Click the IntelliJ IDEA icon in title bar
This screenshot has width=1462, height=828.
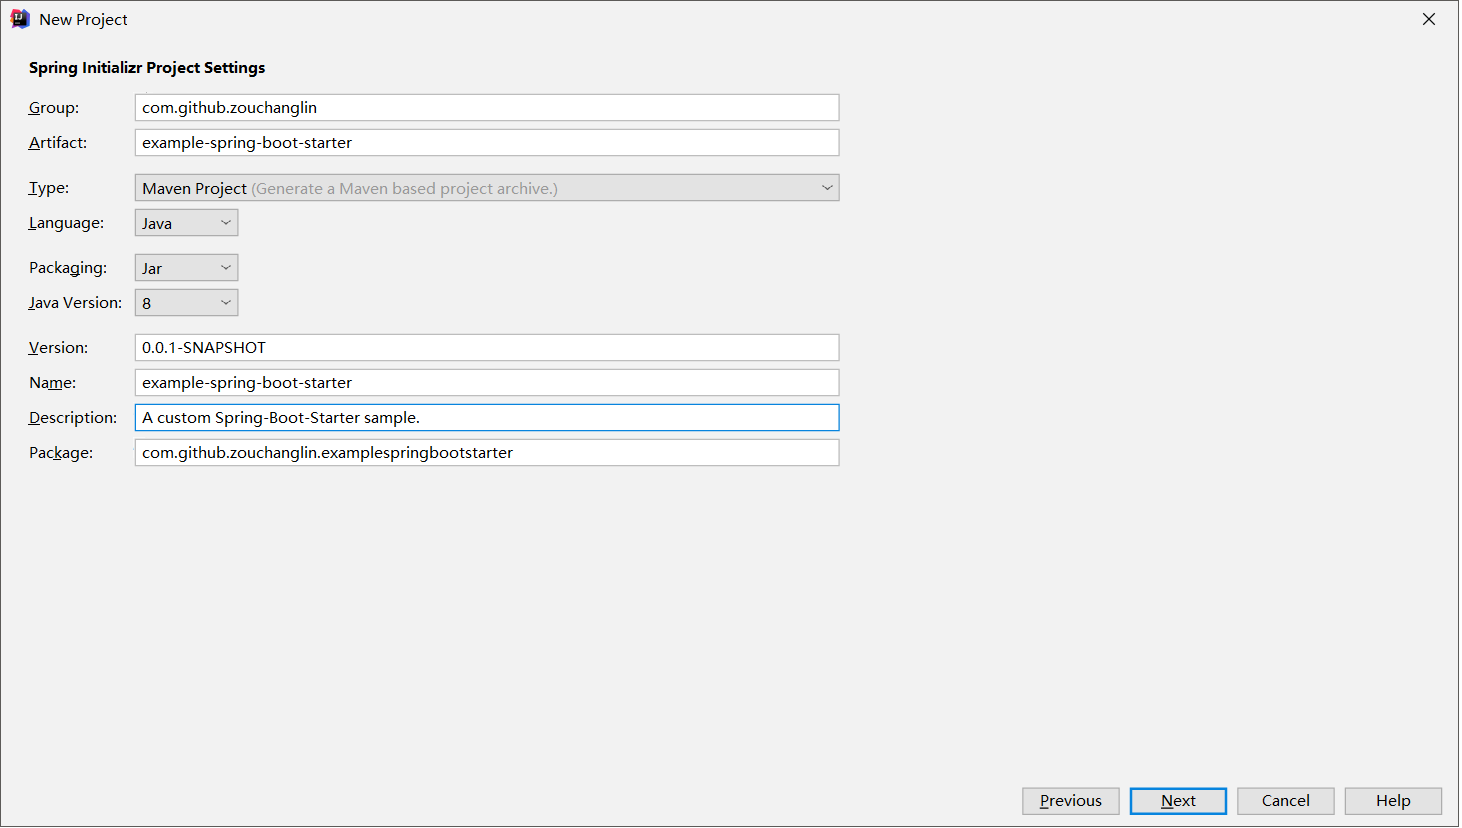(20, 19)
